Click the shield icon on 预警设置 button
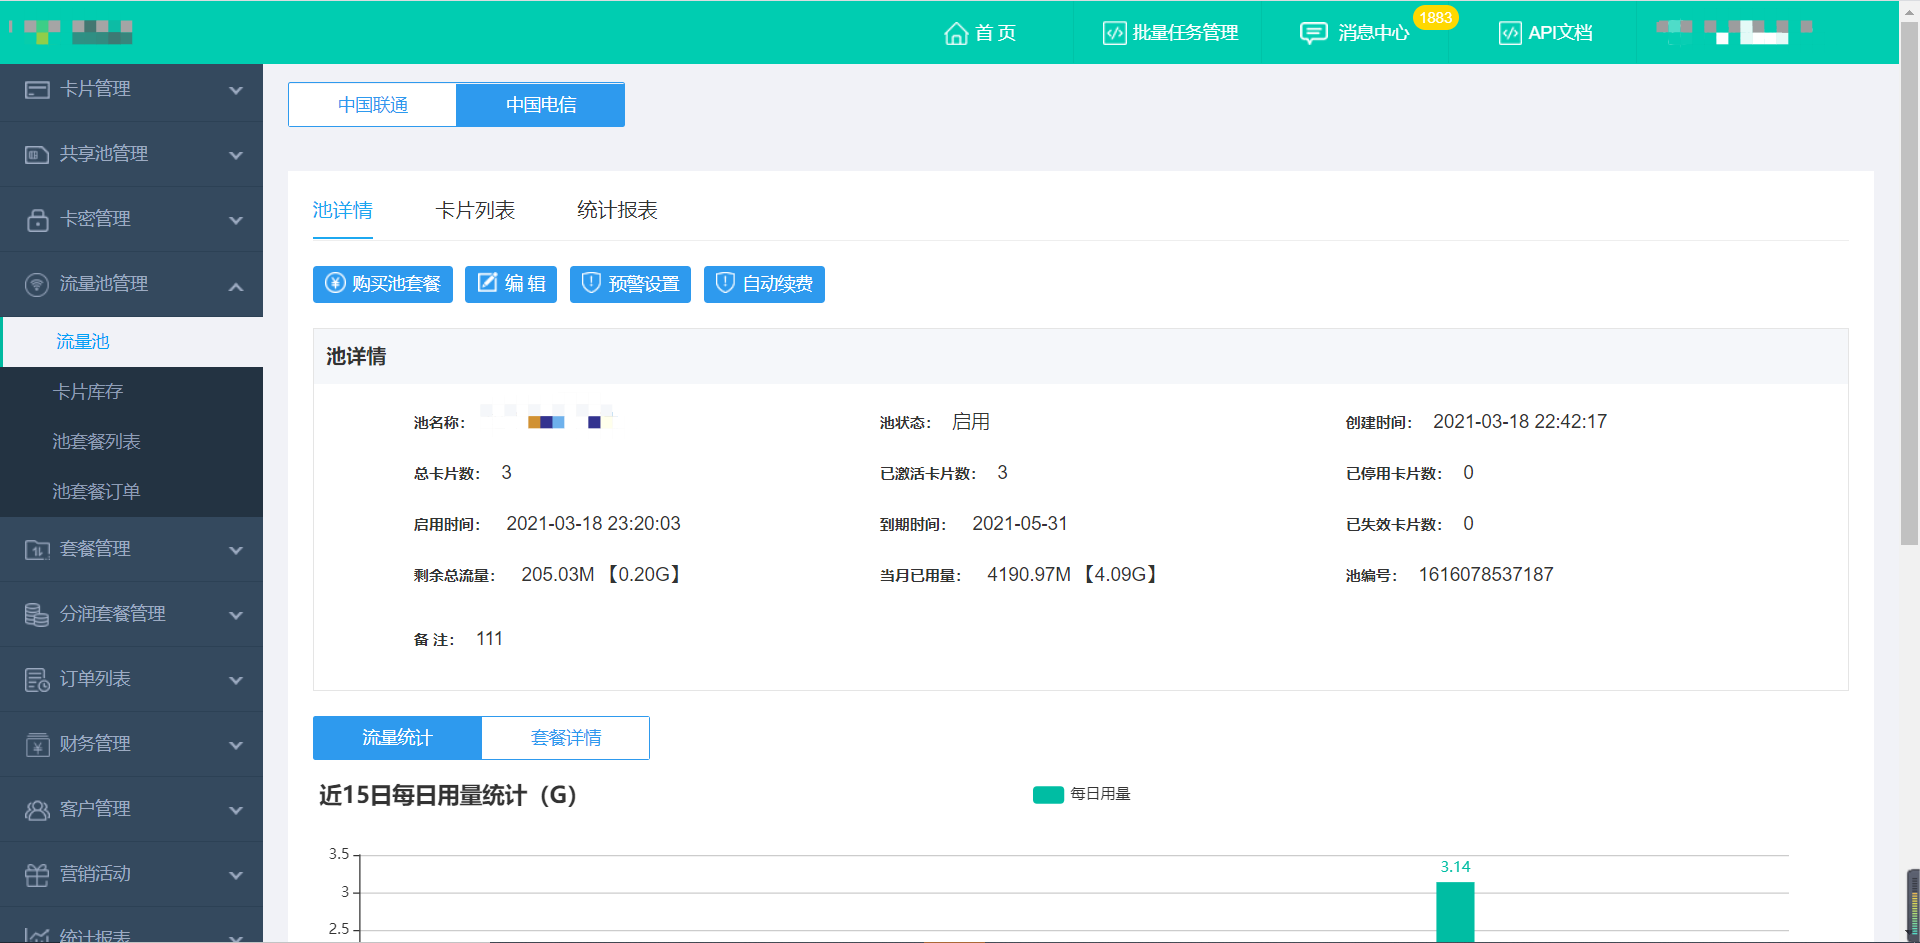The height and width of the screenshot is (943, 1920). point(591,283)
